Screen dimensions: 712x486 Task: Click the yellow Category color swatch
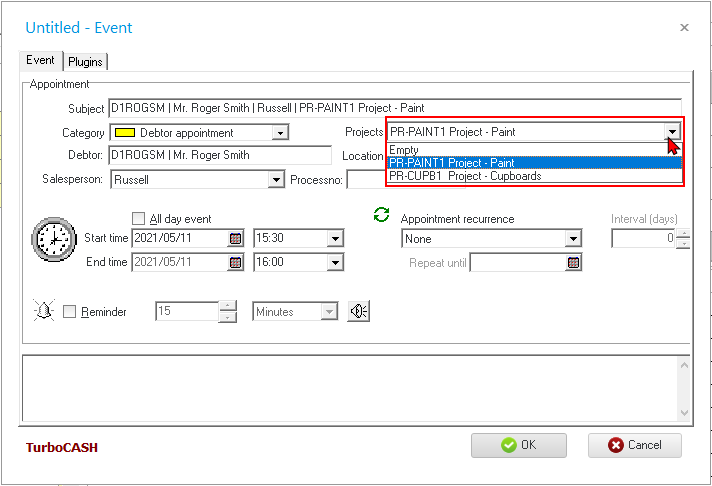point(124,132)
